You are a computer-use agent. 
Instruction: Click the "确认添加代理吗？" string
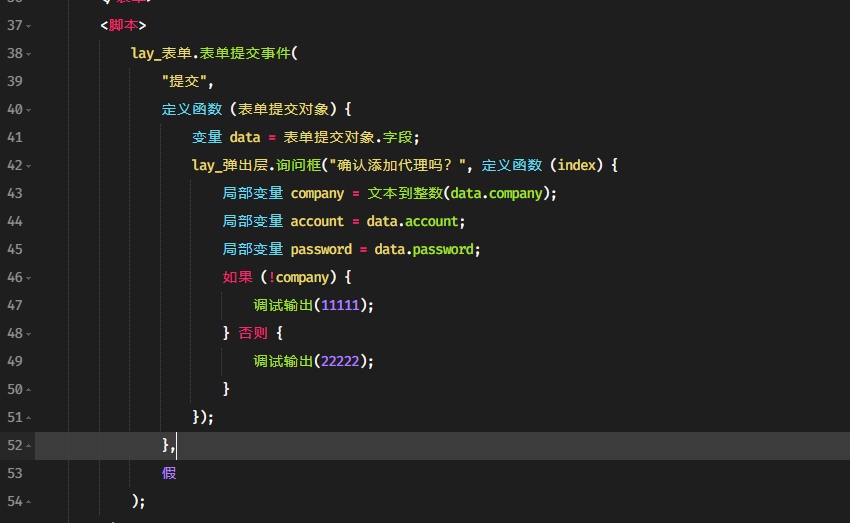point(397,165)
